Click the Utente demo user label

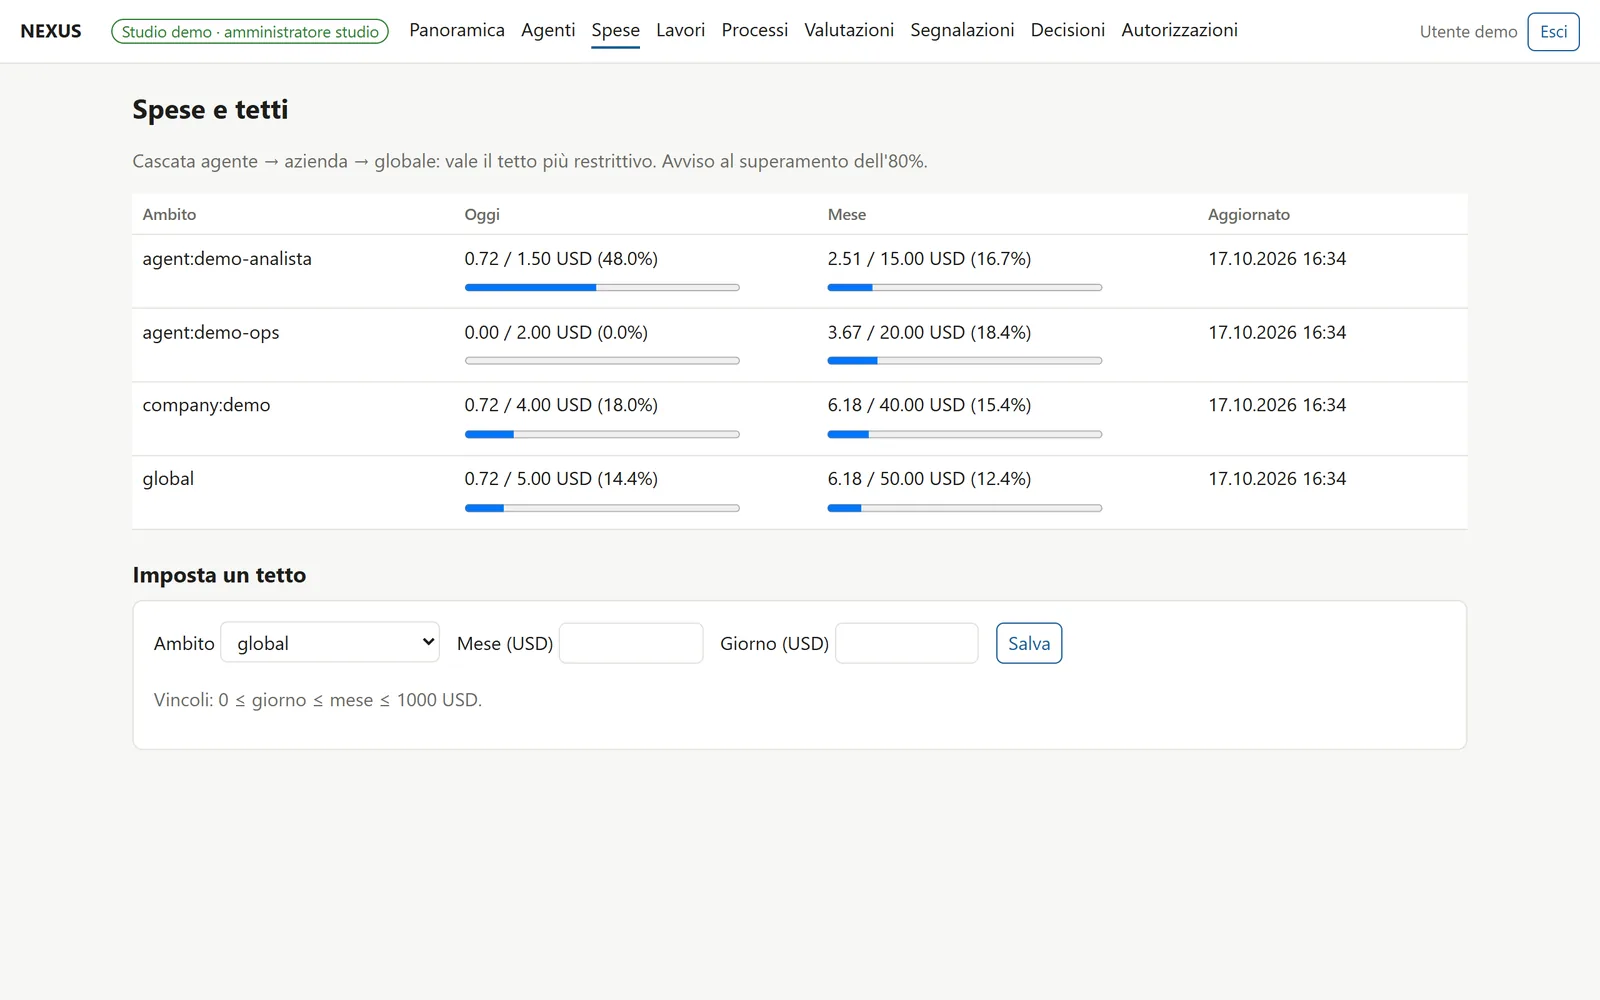click(1468, 32)
